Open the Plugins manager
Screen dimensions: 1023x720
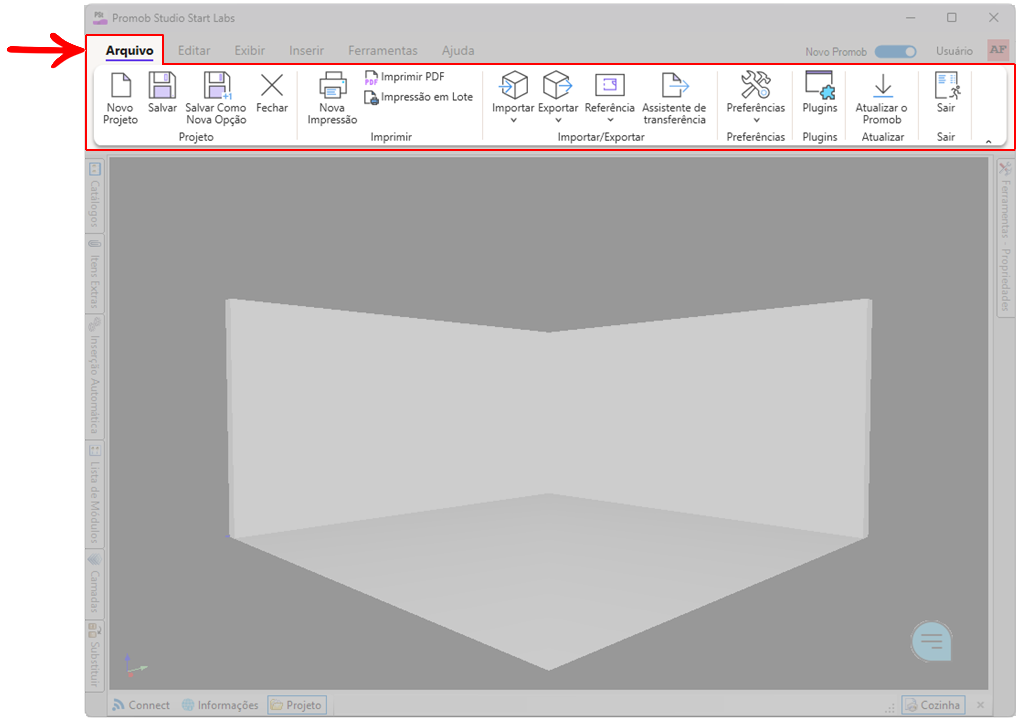click(819, 93)
